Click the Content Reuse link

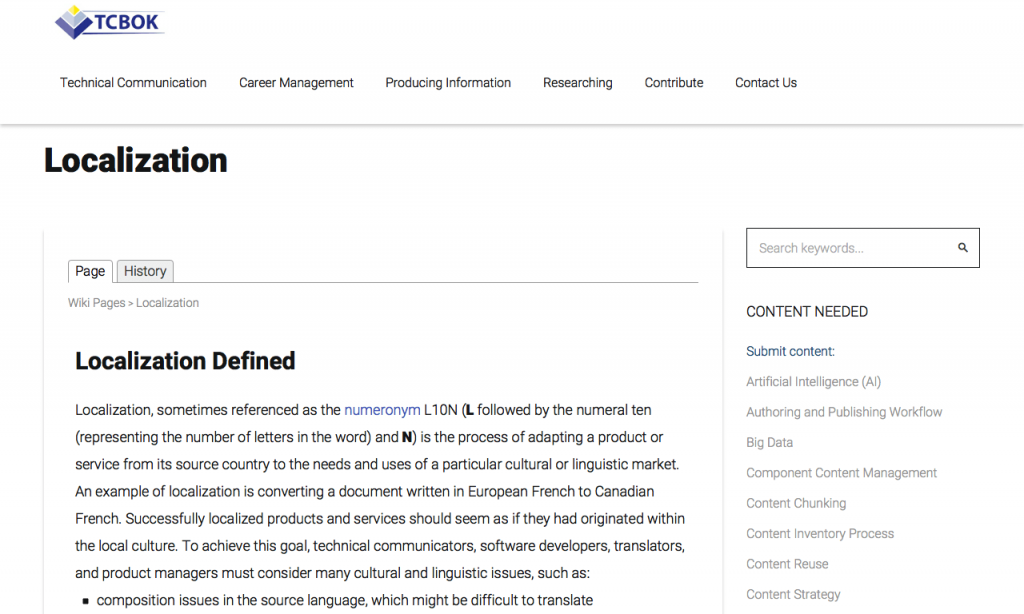787,563
